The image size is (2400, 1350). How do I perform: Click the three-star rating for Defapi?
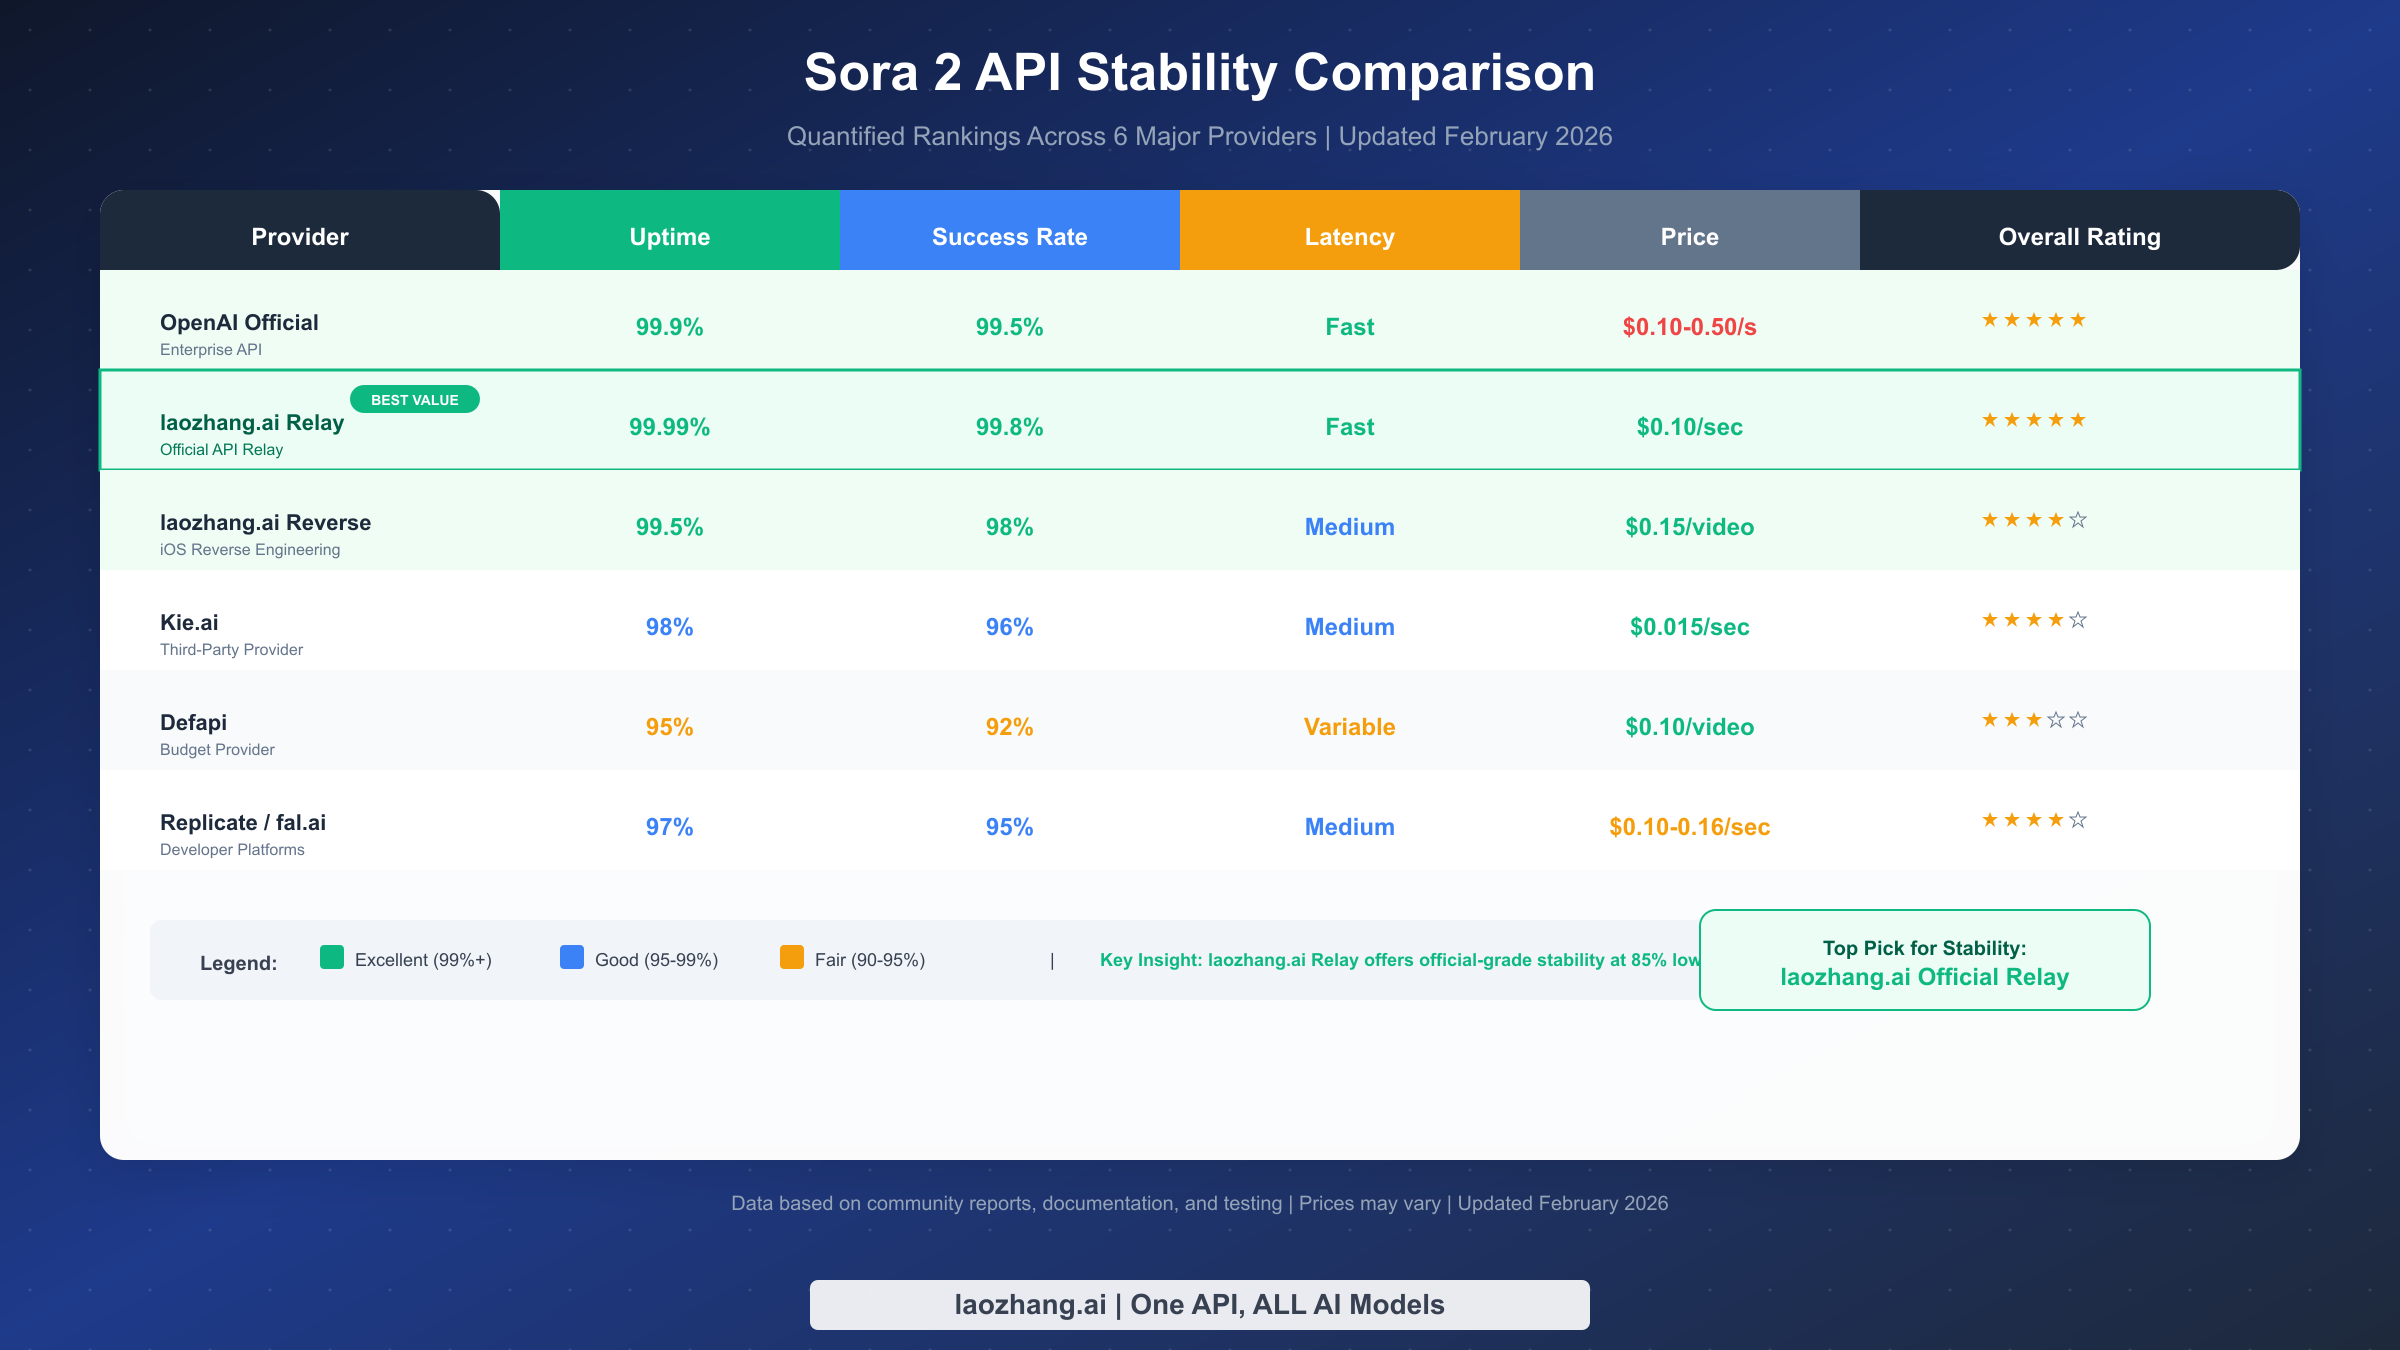(x=2034, y=720)
